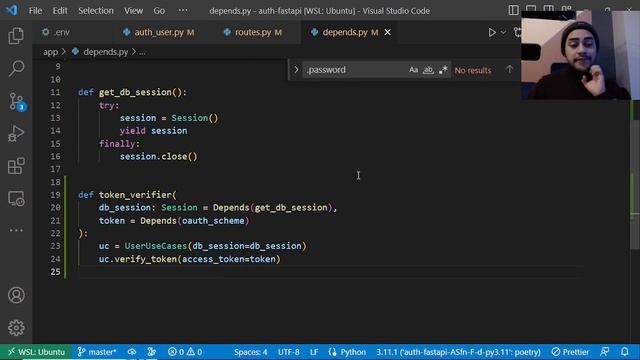Click the VS Code logo icon
Screen dimensions: 640x360
11,10
